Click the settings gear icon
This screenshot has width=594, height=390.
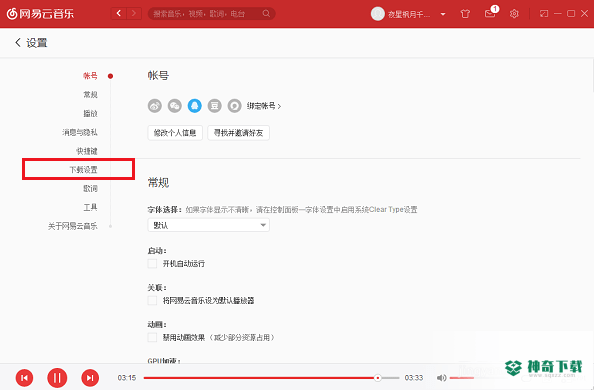click(x=514, y=14)
